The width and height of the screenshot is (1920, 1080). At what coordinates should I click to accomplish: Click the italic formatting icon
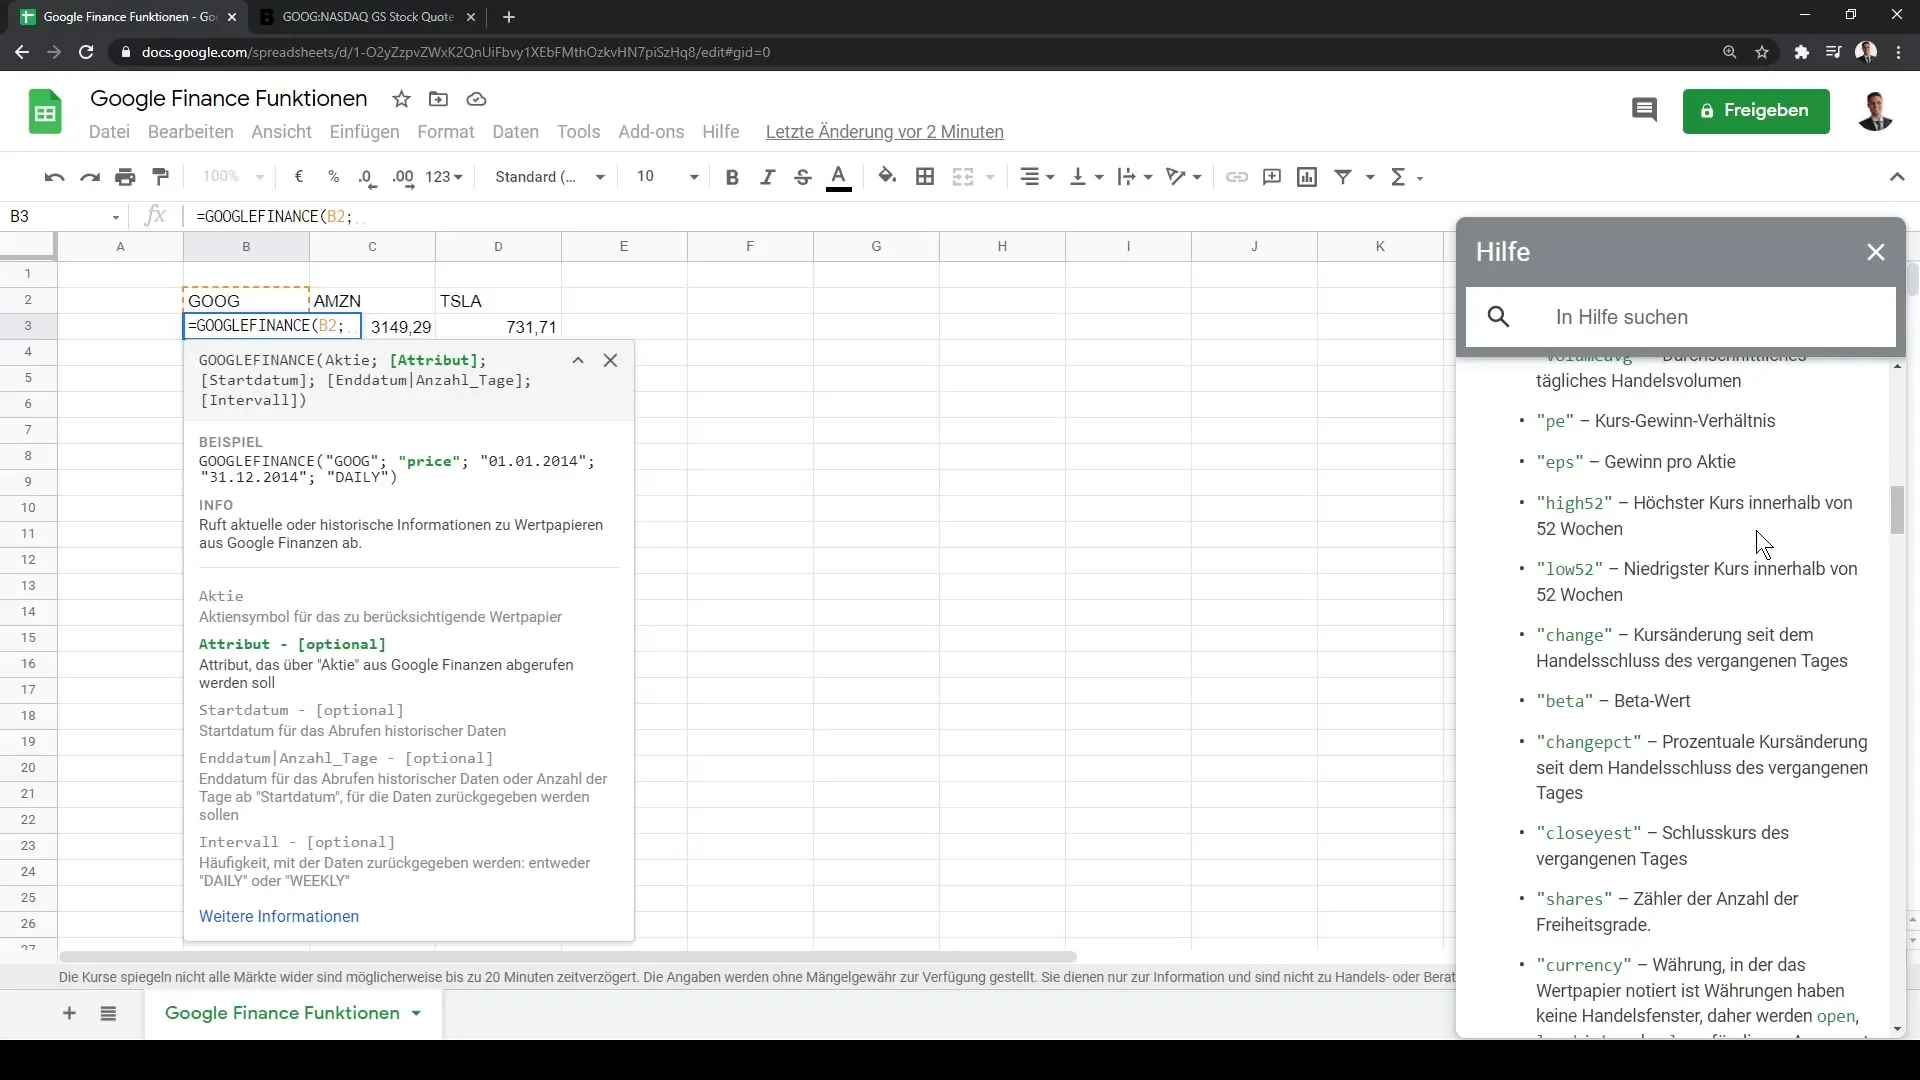point(767,177)
